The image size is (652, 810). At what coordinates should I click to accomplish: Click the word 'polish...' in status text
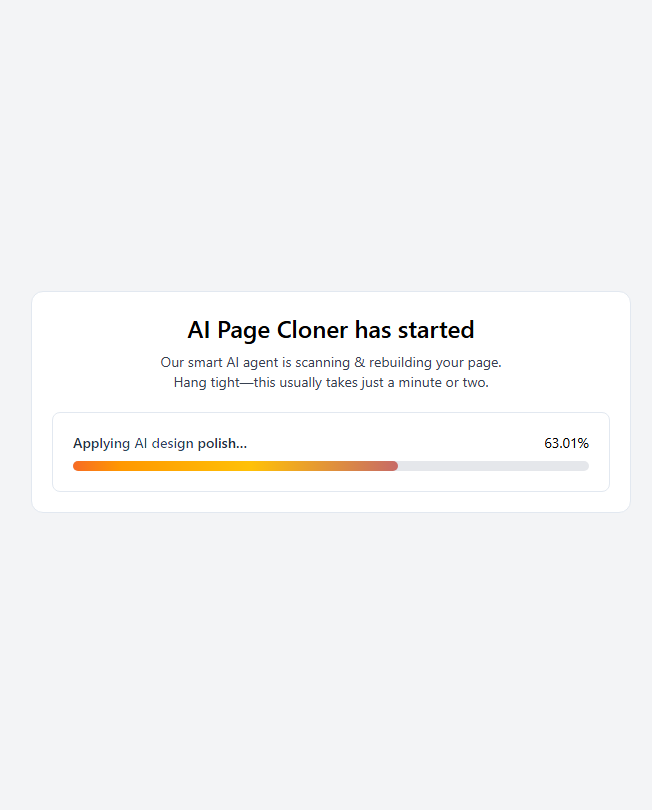coord(223,444)
